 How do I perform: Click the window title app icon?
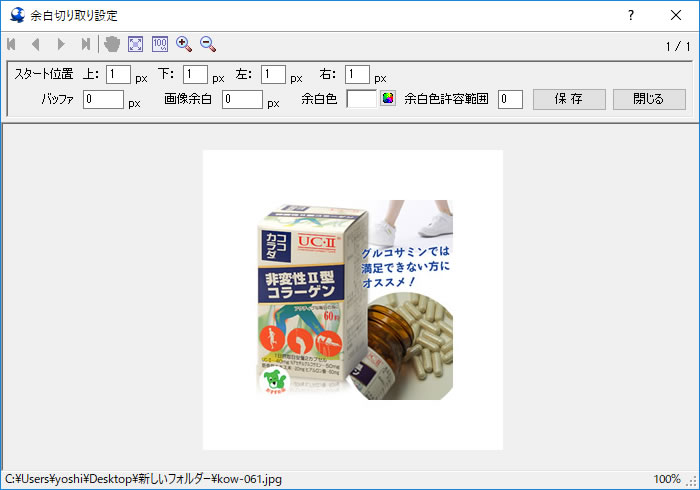click(x=17, y=15)
